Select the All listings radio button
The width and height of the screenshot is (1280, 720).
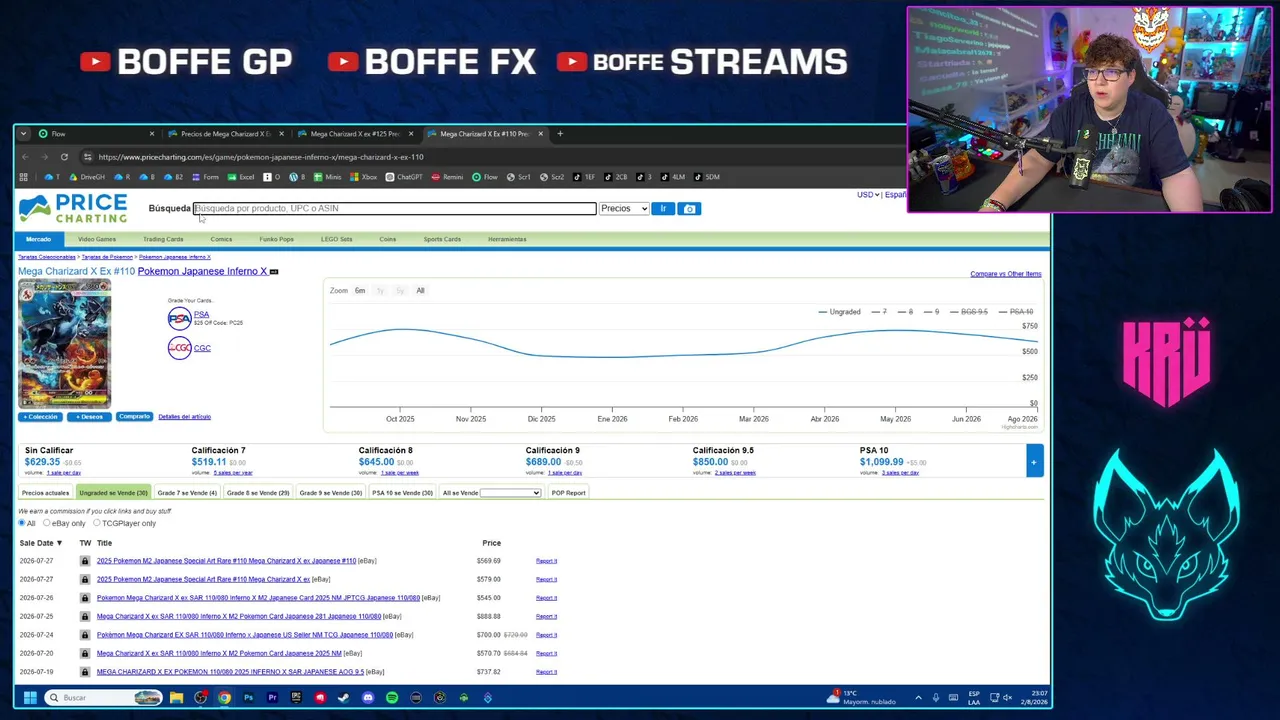(22, 523)
